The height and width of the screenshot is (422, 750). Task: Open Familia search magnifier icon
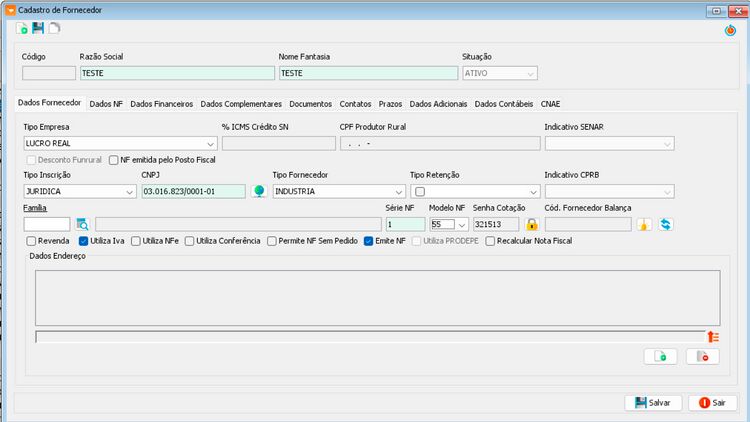(82, 224)
